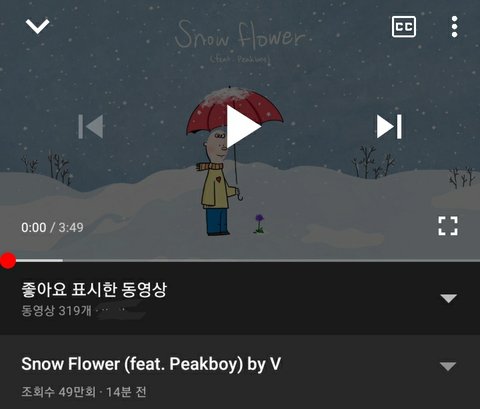Seek by clicking the grey unplayed progress track
The width and height of the screenshot is (480, 409).
click(x=271, y=260)
